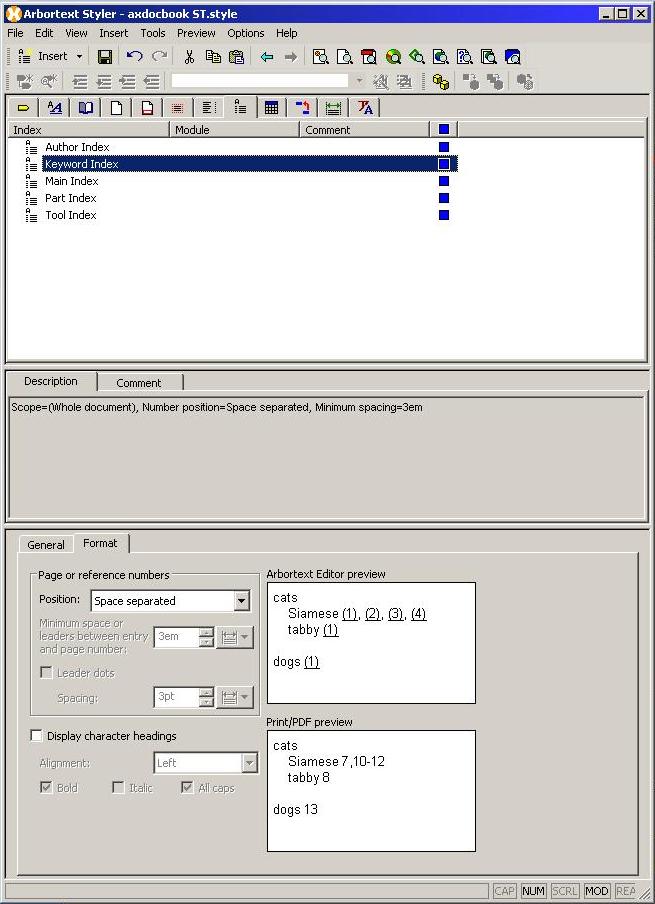The image size is (655, 904).
Task: Go back with the teal left arrow
Action: coord(266,56)
